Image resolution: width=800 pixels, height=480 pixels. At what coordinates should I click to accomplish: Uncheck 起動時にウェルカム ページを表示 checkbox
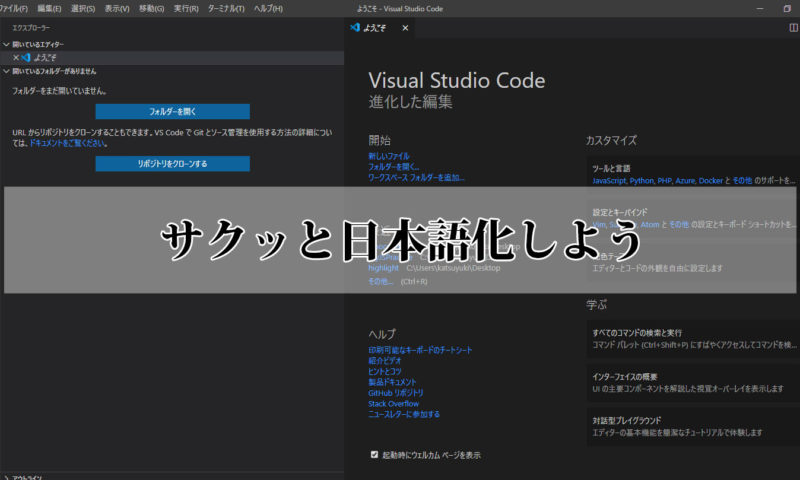point(374,454)
